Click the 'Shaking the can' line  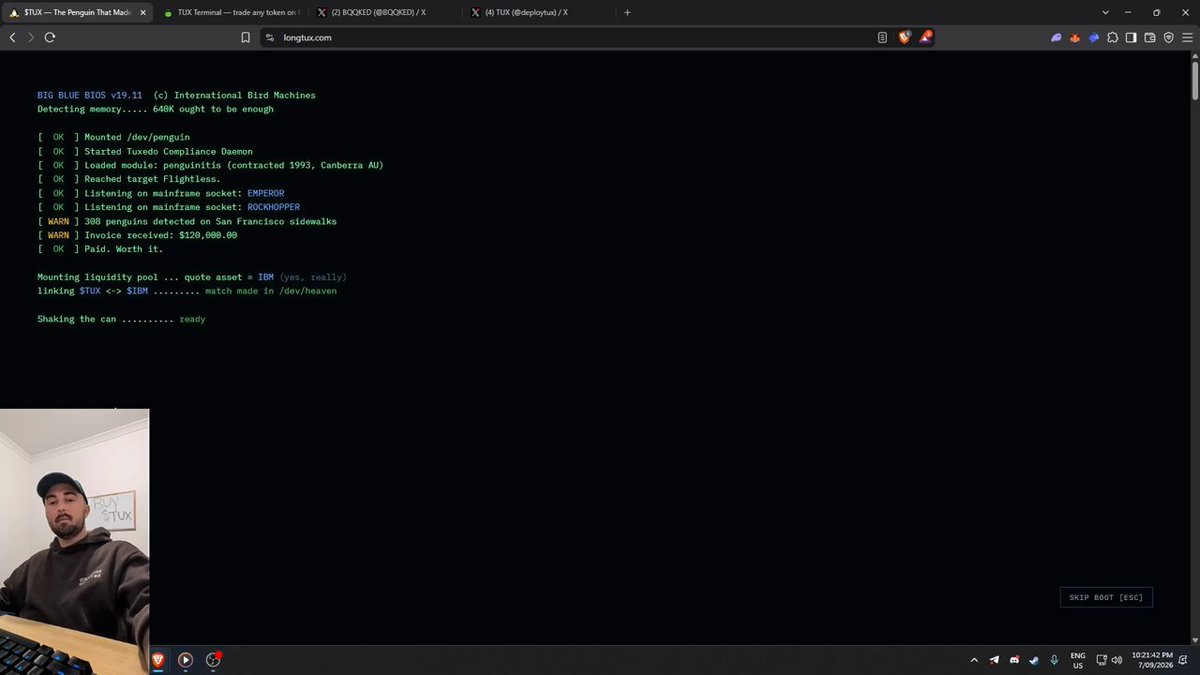pos(121,319)
